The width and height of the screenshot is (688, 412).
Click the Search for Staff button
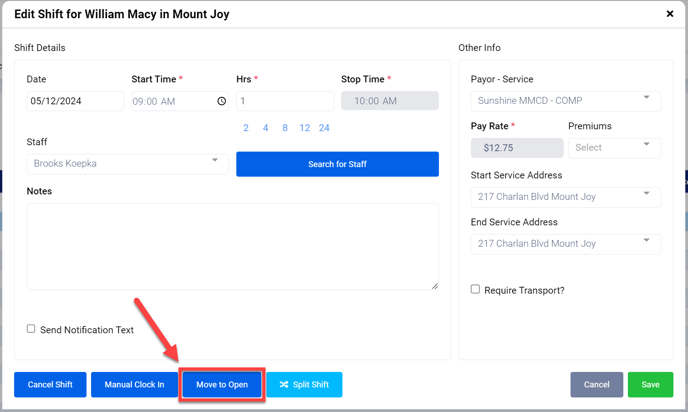pyautogui.click(x=337, y=164)
